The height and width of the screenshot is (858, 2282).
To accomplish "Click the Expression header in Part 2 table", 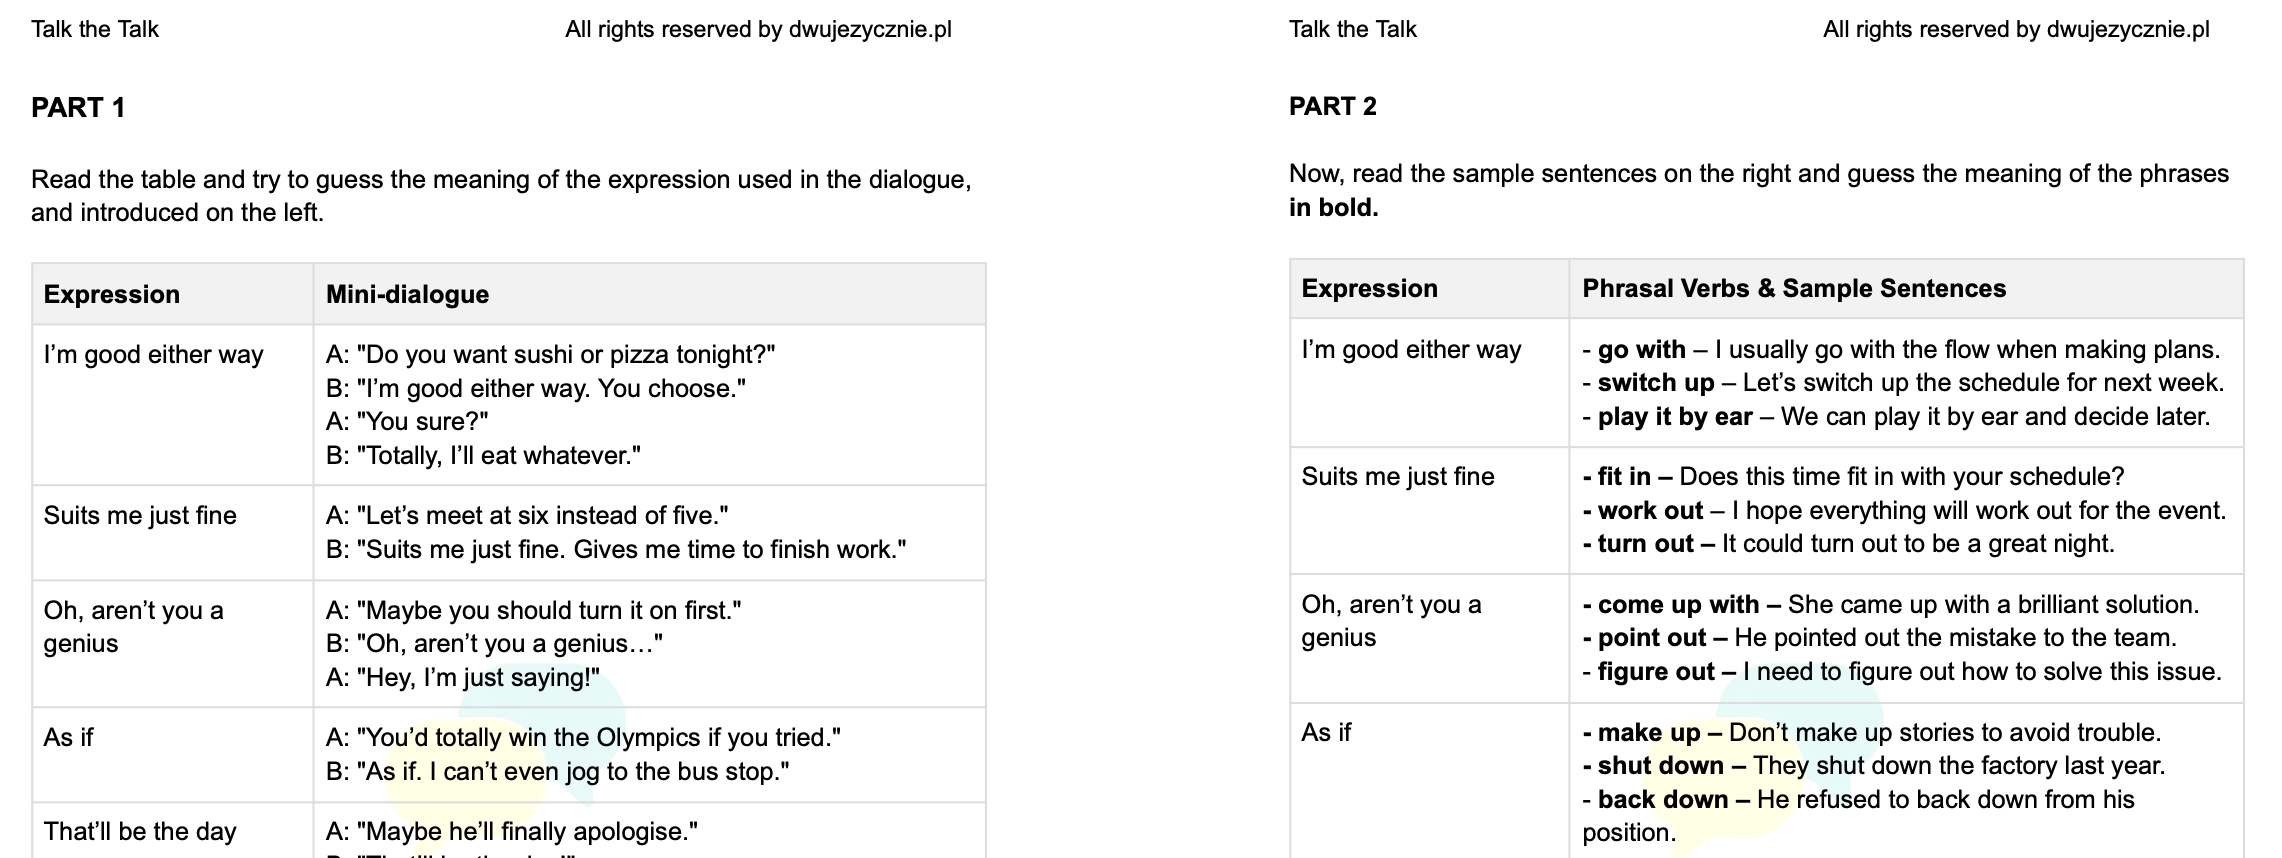I will 1369,289.
